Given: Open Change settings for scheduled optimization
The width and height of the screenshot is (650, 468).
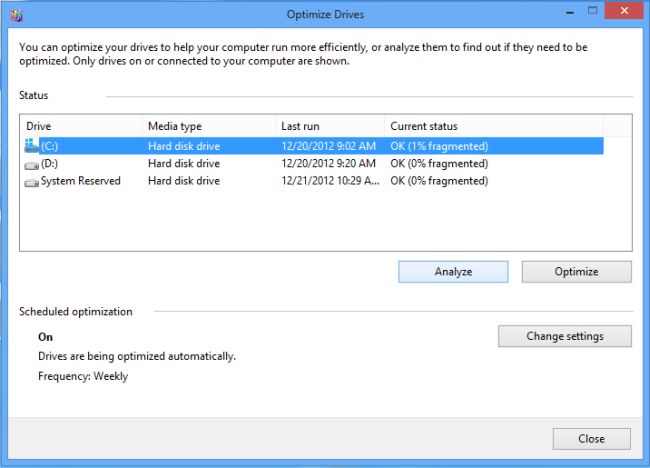Looking at the screenshot, I should pos(565,336).
